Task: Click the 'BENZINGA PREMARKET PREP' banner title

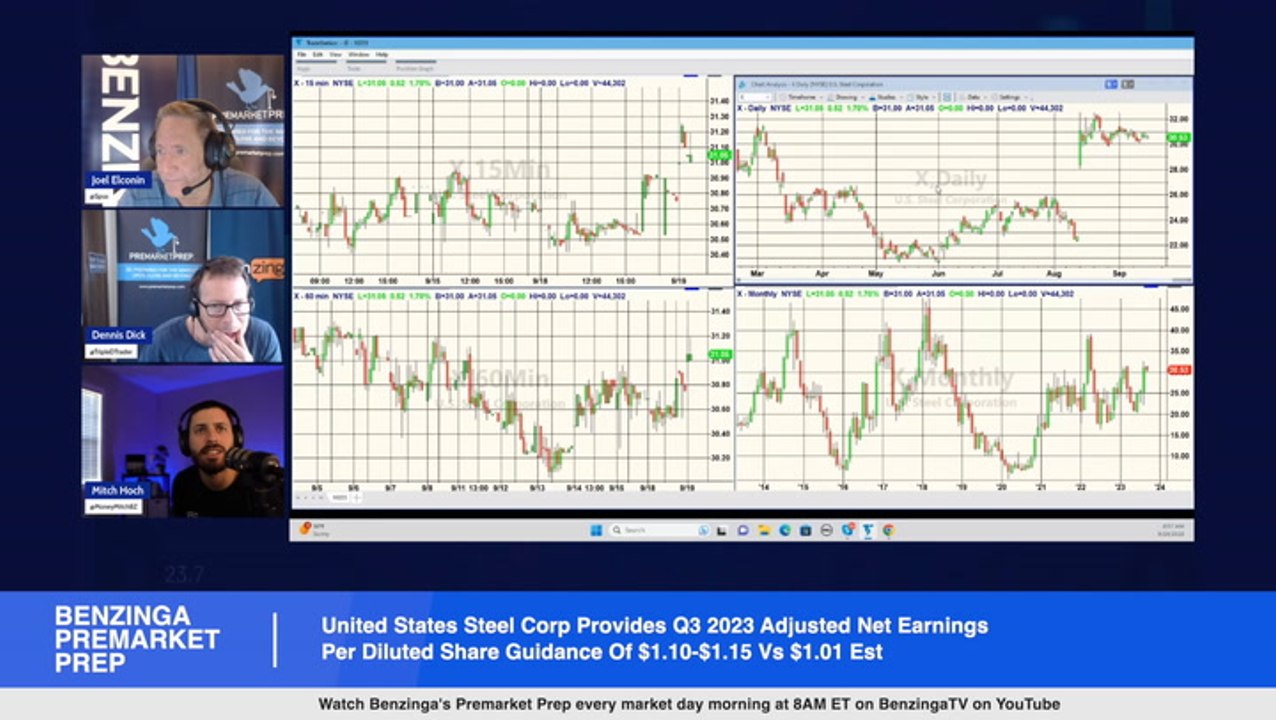Action: click(137, 639)
